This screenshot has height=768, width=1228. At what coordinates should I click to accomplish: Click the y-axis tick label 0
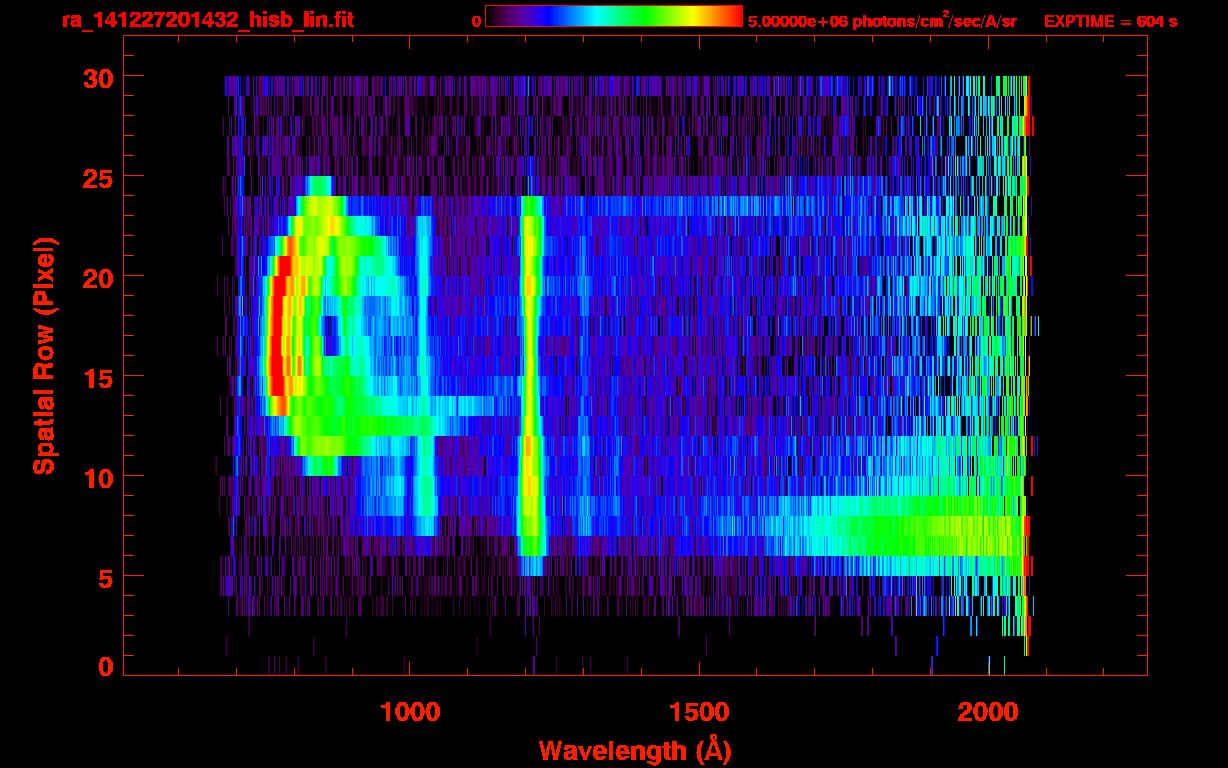click(105, 666)
